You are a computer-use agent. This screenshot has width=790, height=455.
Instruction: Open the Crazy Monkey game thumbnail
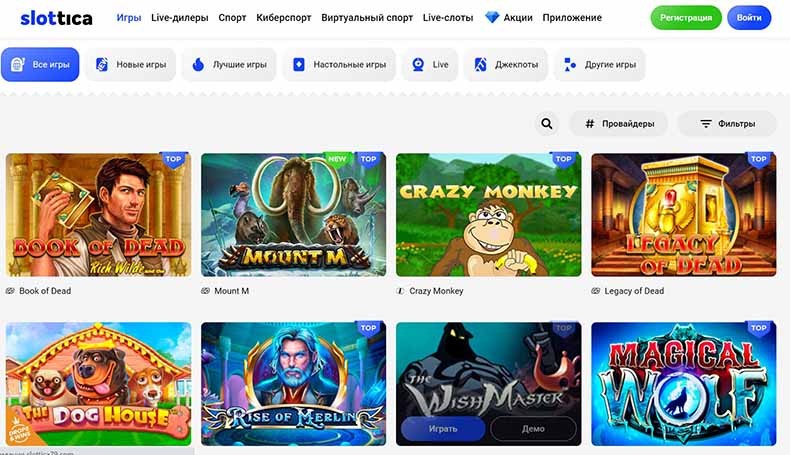pos(488,215)
